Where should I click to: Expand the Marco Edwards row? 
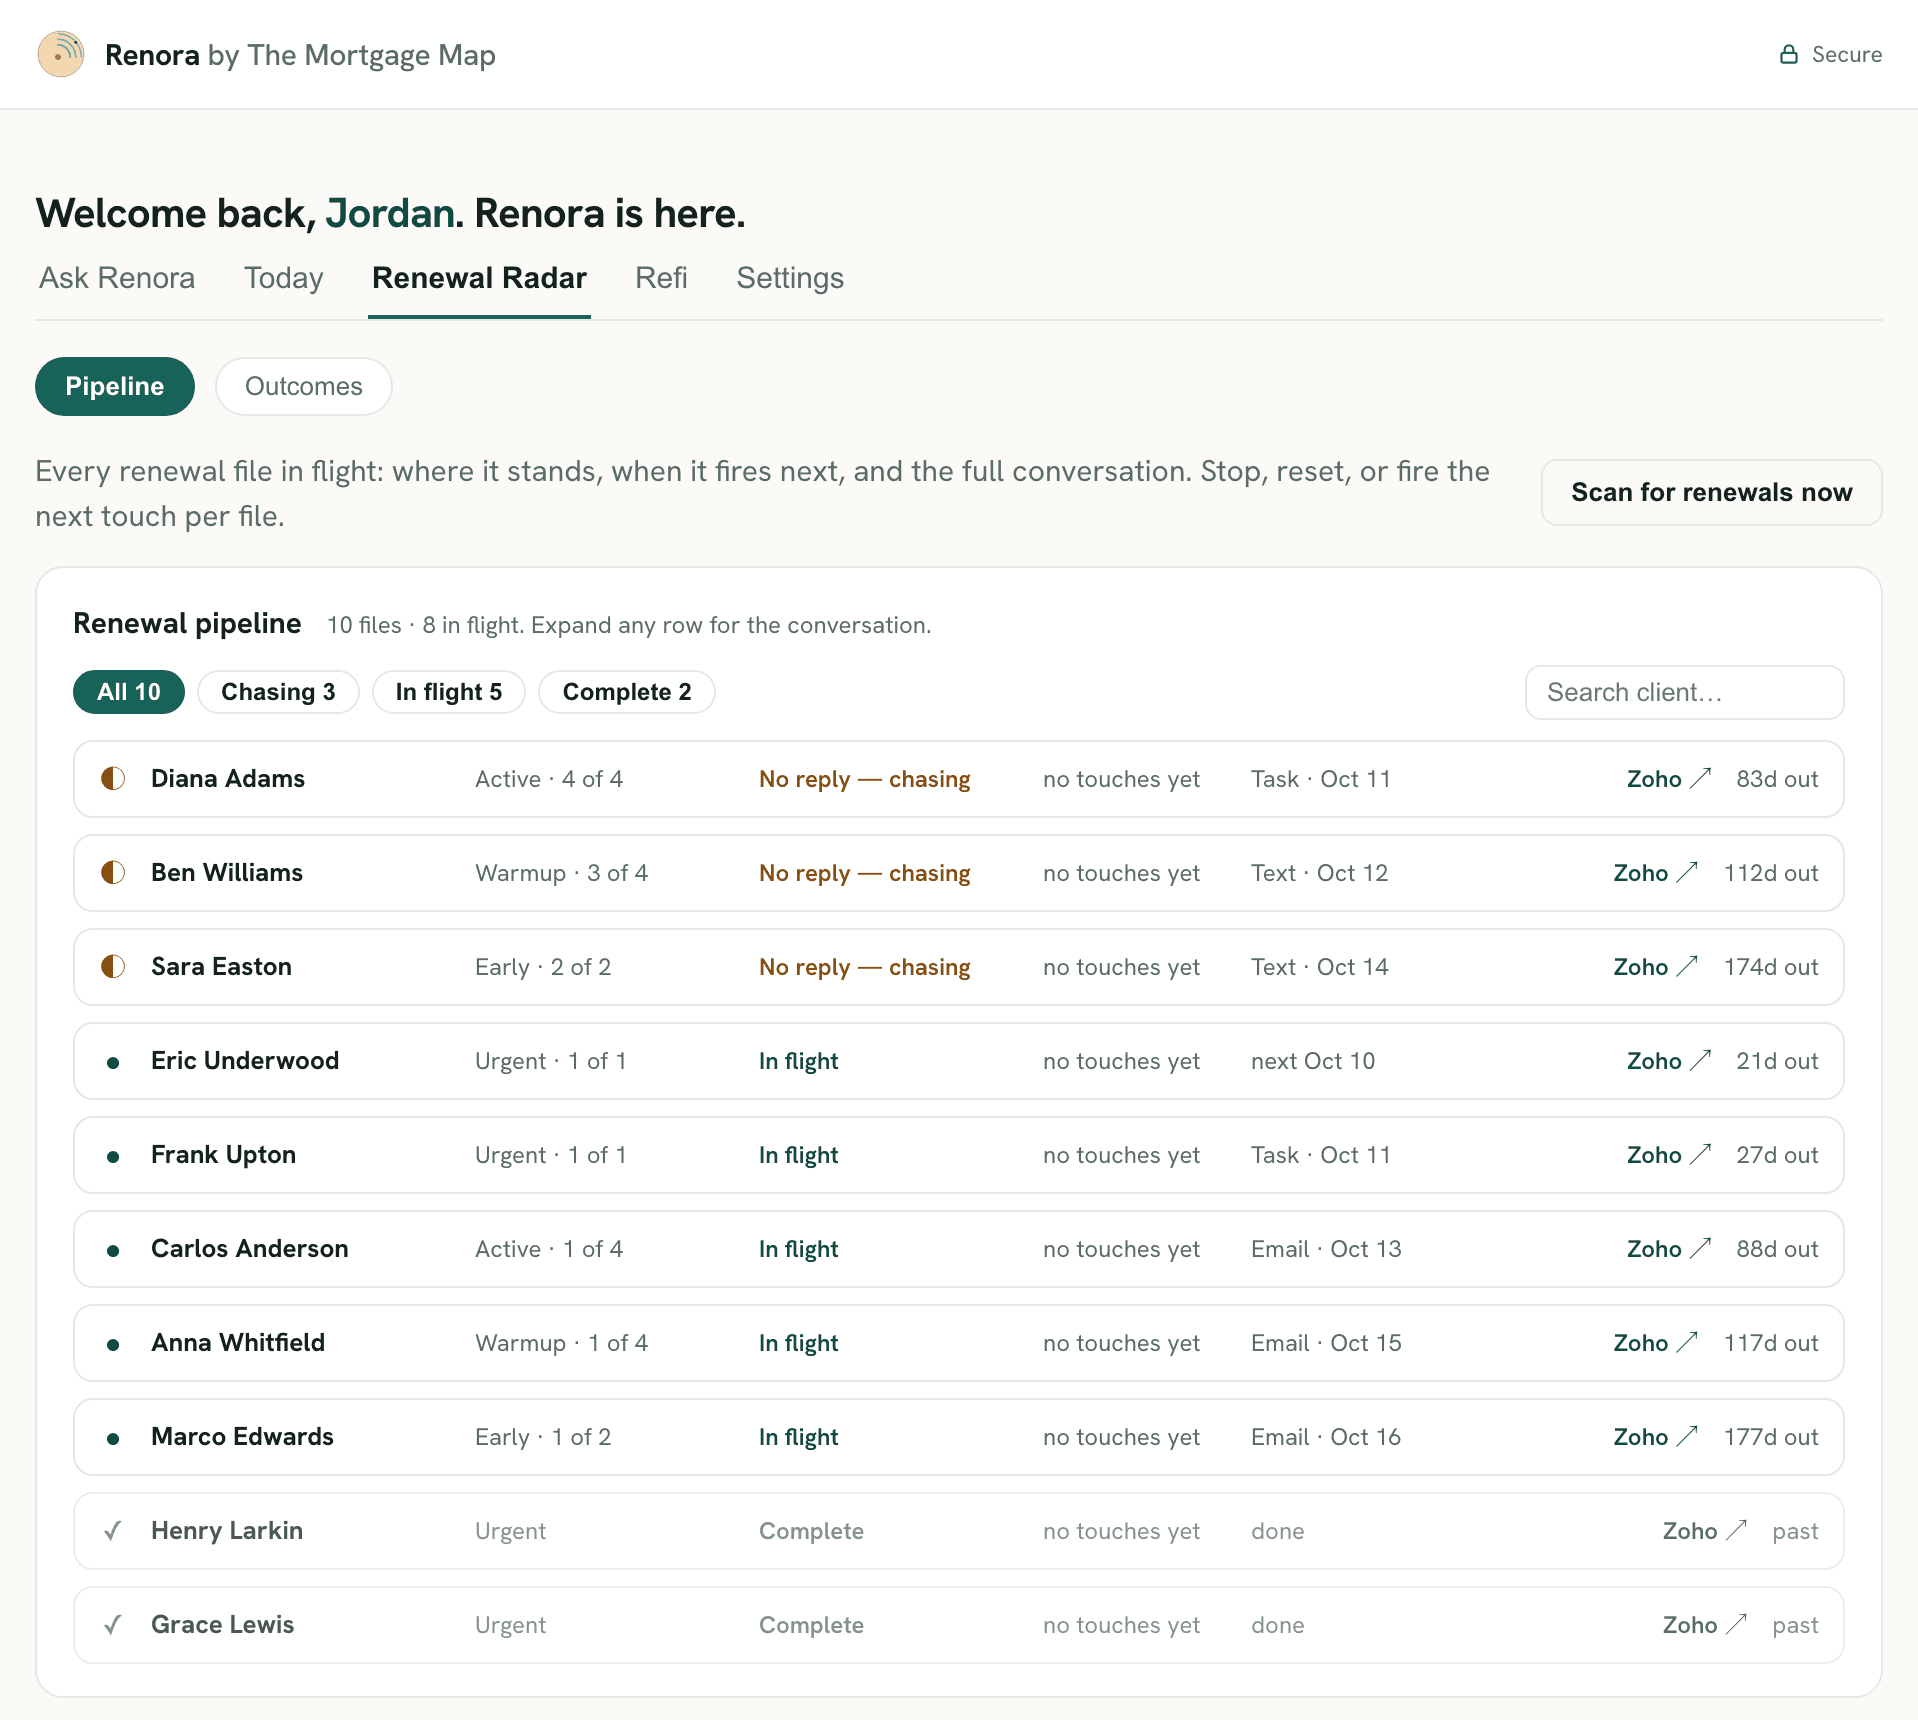click(958, 1437)
